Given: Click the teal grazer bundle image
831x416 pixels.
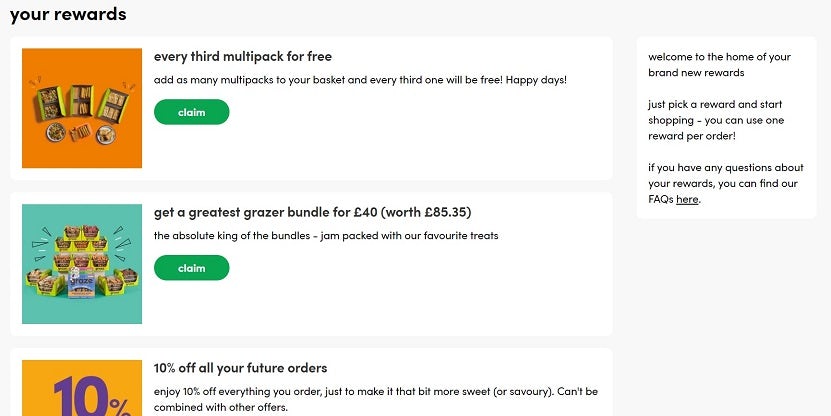Looking at the screenshot, I should click(82, 264).
